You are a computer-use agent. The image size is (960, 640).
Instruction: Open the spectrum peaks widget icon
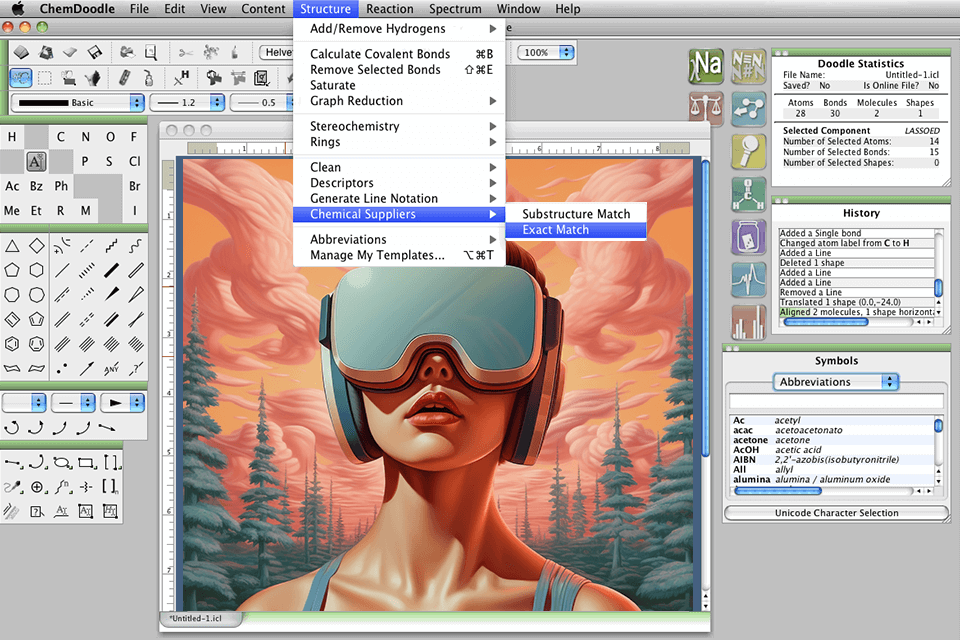click(x=748, y=279)
